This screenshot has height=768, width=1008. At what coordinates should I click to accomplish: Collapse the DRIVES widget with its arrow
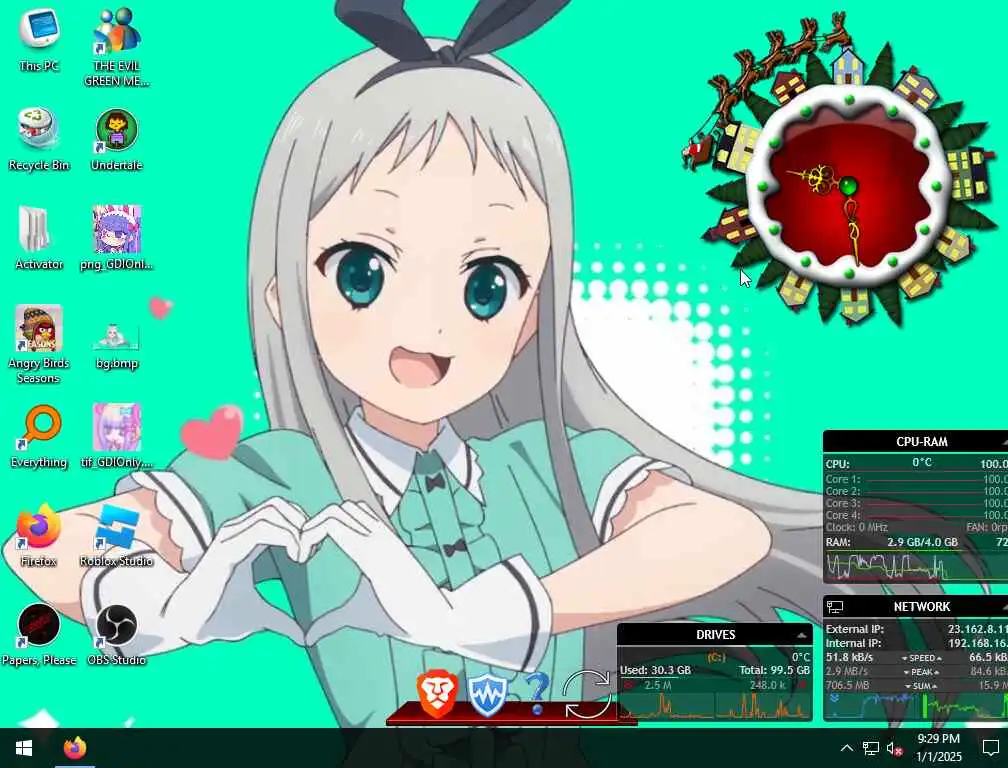[x=801, y=636]
